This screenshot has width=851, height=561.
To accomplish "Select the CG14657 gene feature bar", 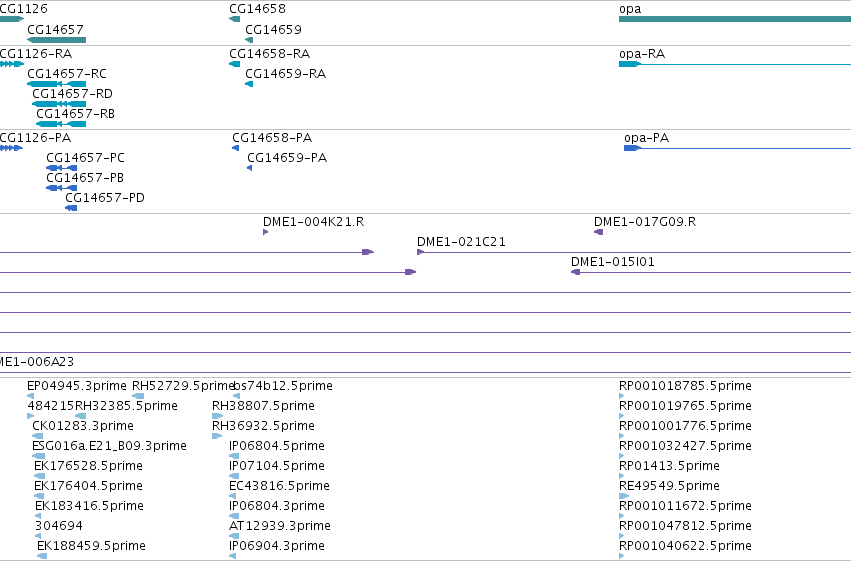I will click(56, 40).
